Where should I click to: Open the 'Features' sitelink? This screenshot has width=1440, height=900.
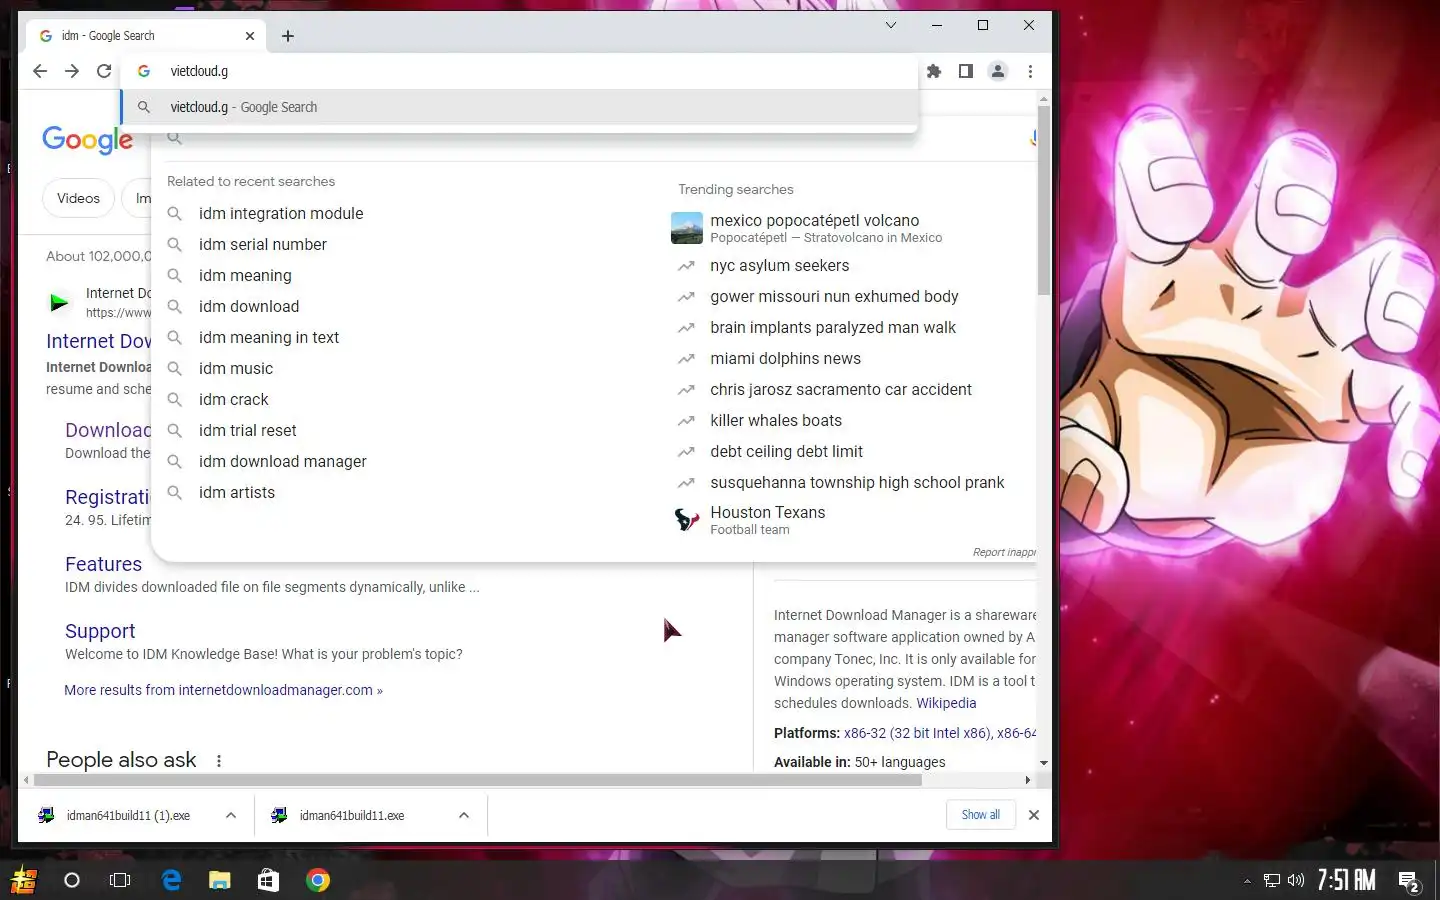click(x=103, y=564)
